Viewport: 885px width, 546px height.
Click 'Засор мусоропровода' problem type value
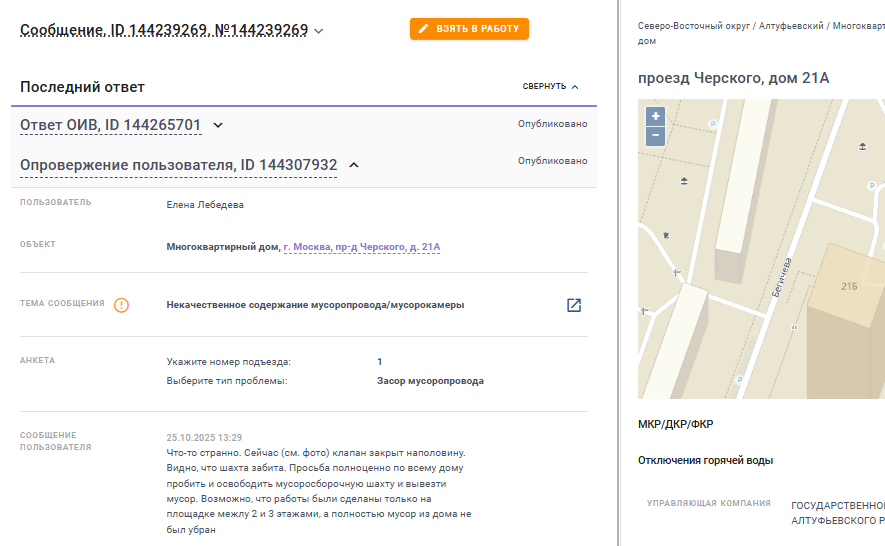tap(430, 381)
